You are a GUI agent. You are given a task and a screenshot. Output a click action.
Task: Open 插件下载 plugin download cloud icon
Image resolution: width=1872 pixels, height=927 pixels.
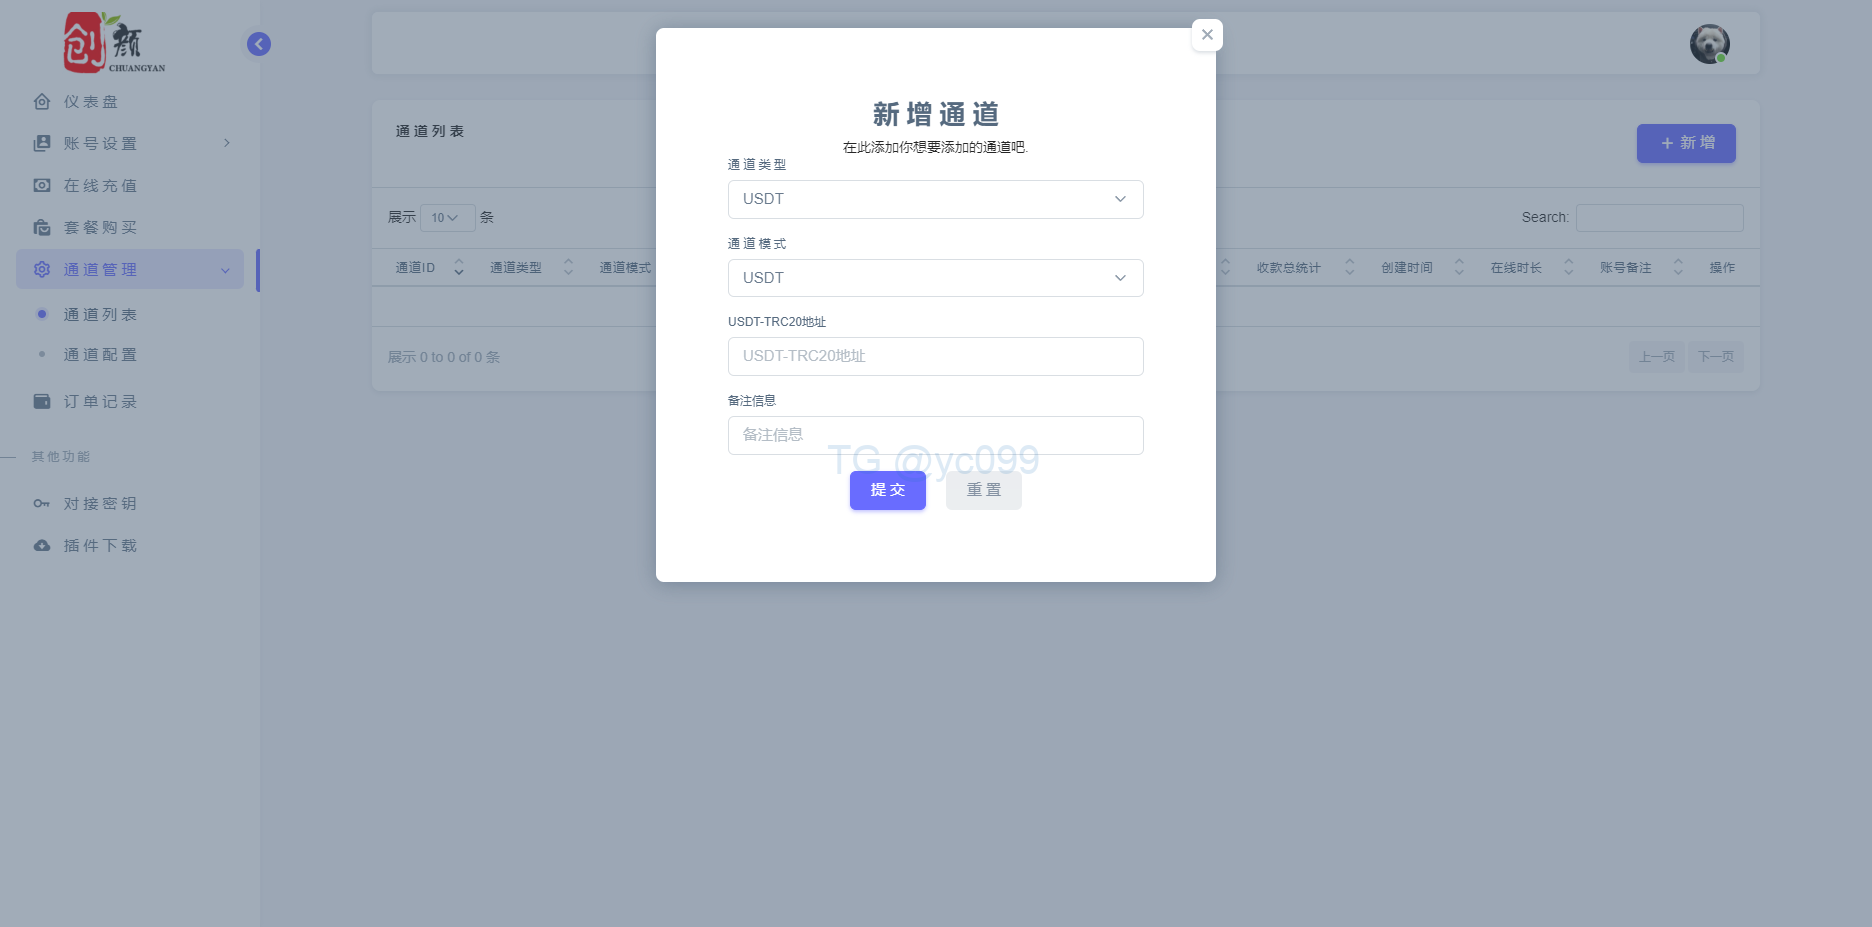pyautogui.click(x=40, y=545)
